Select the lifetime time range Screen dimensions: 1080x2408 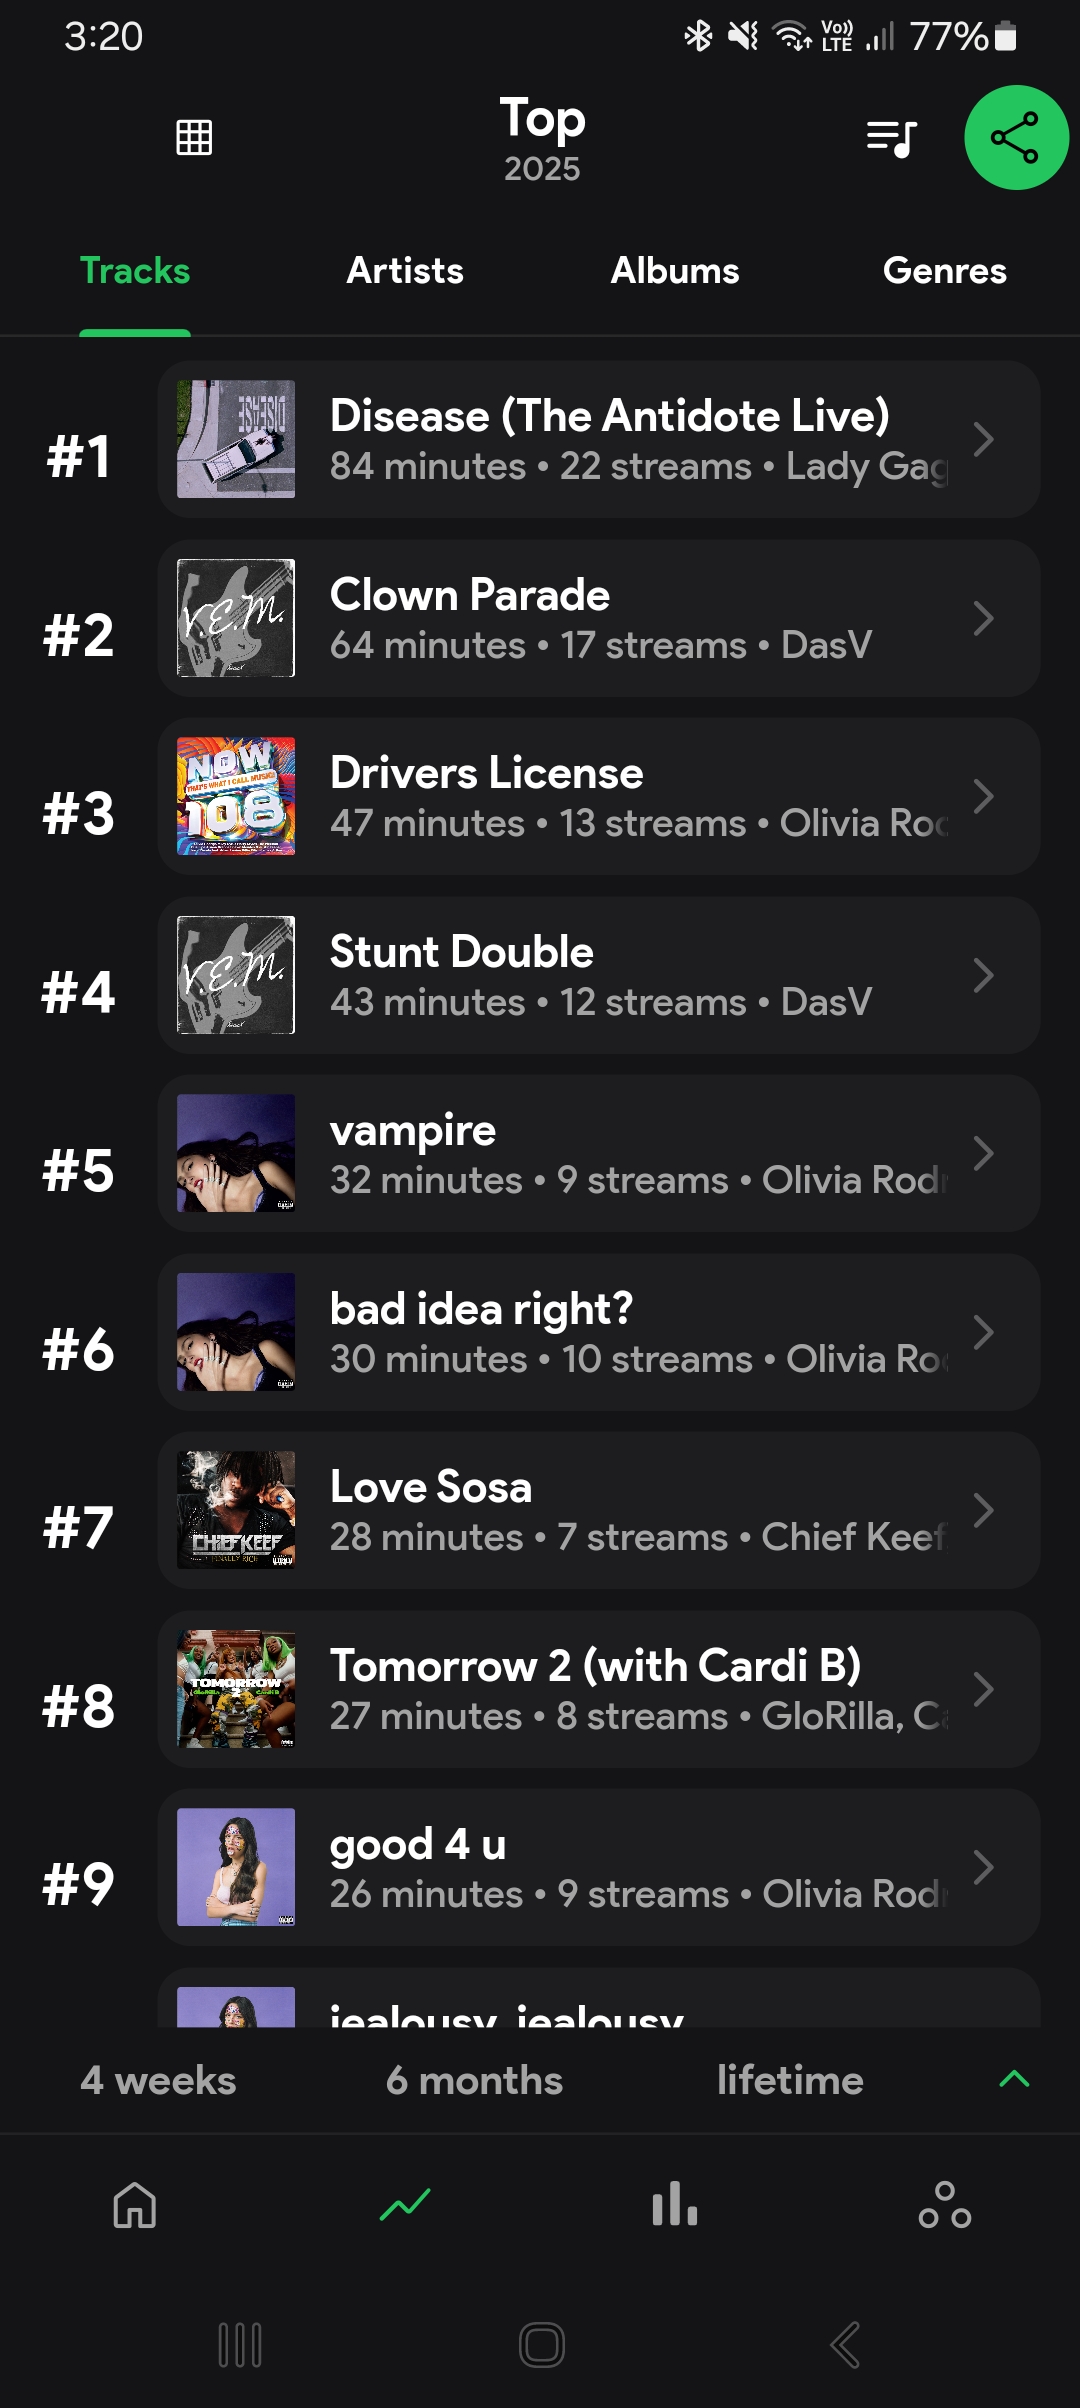click(790, 2081)
